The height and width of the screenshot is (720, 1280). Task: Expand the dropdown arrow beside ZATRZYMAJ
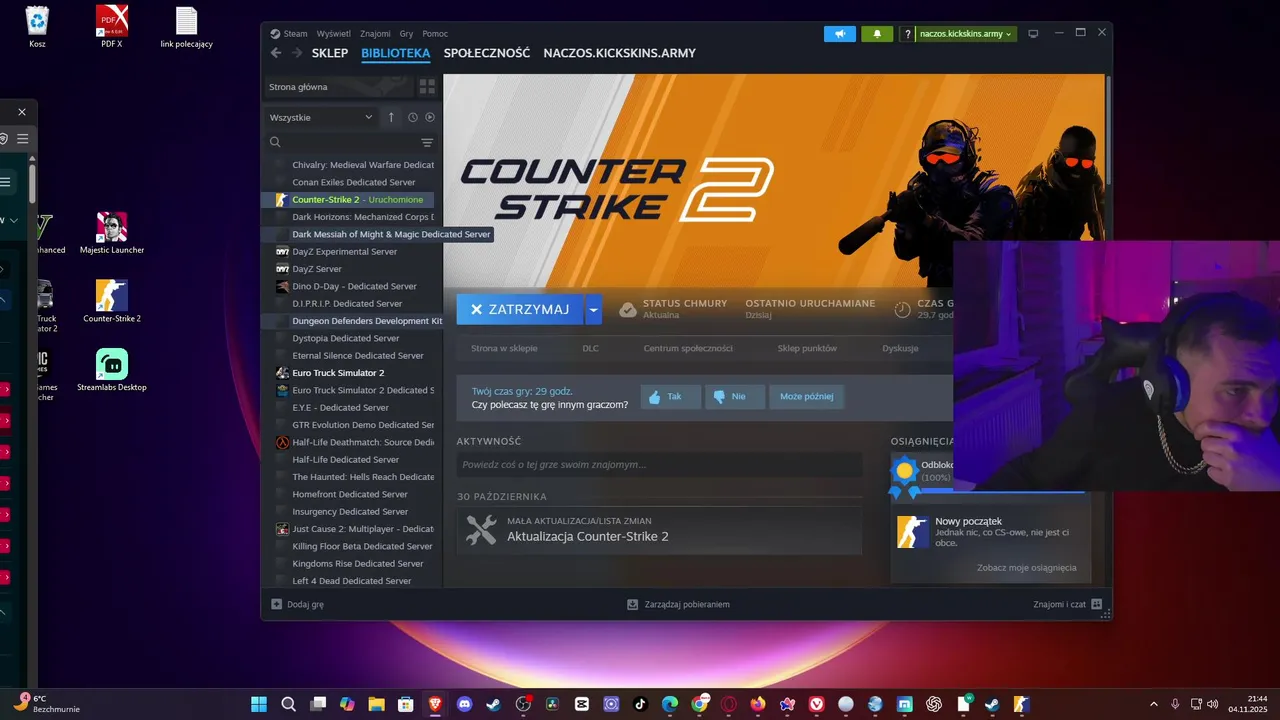click(x=594, y=310)
